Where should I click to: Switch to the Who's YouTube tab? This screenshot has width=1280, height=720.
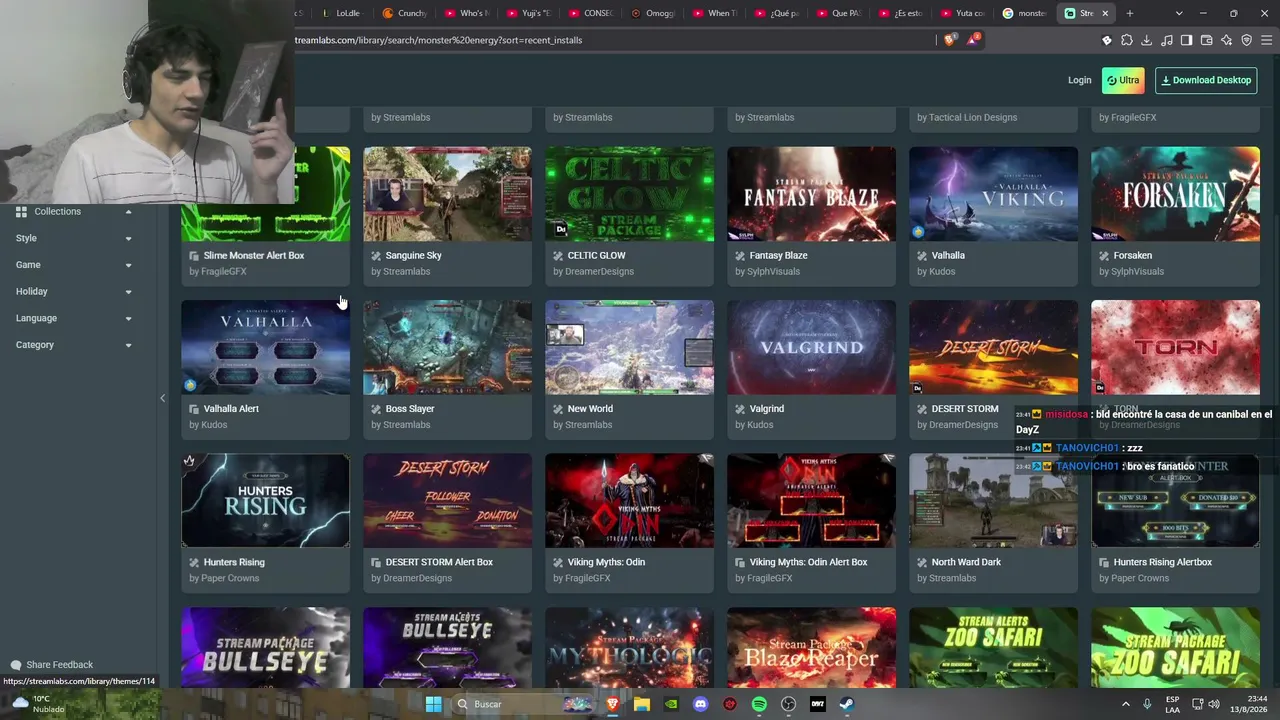tap(468, 13)
